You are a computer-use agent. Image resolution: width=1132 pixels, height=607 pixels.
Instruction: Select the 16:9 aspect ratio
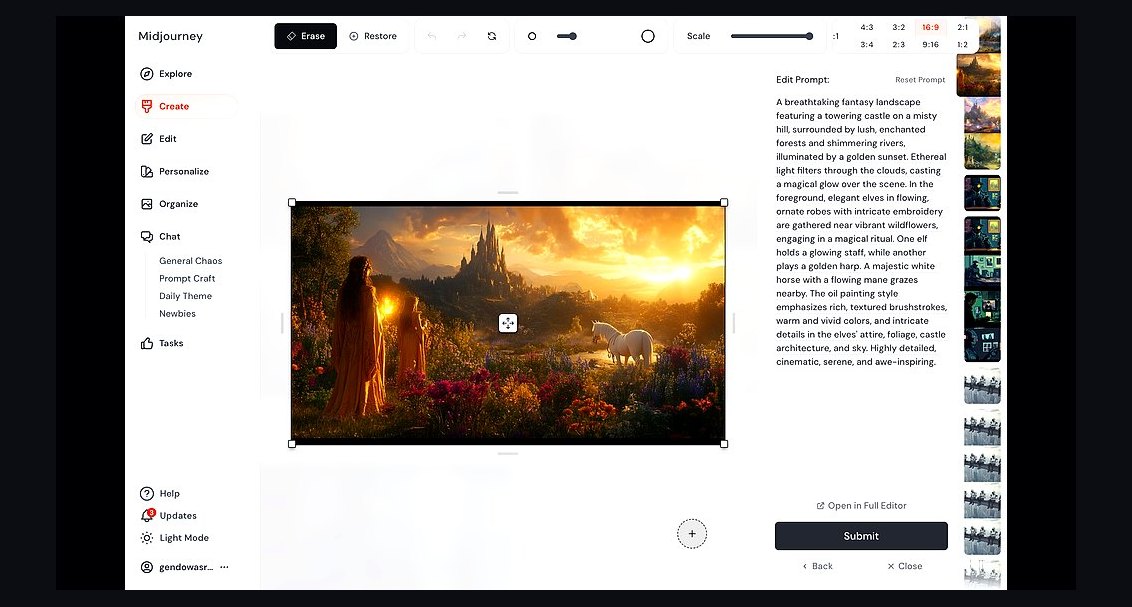coord(931,27)
